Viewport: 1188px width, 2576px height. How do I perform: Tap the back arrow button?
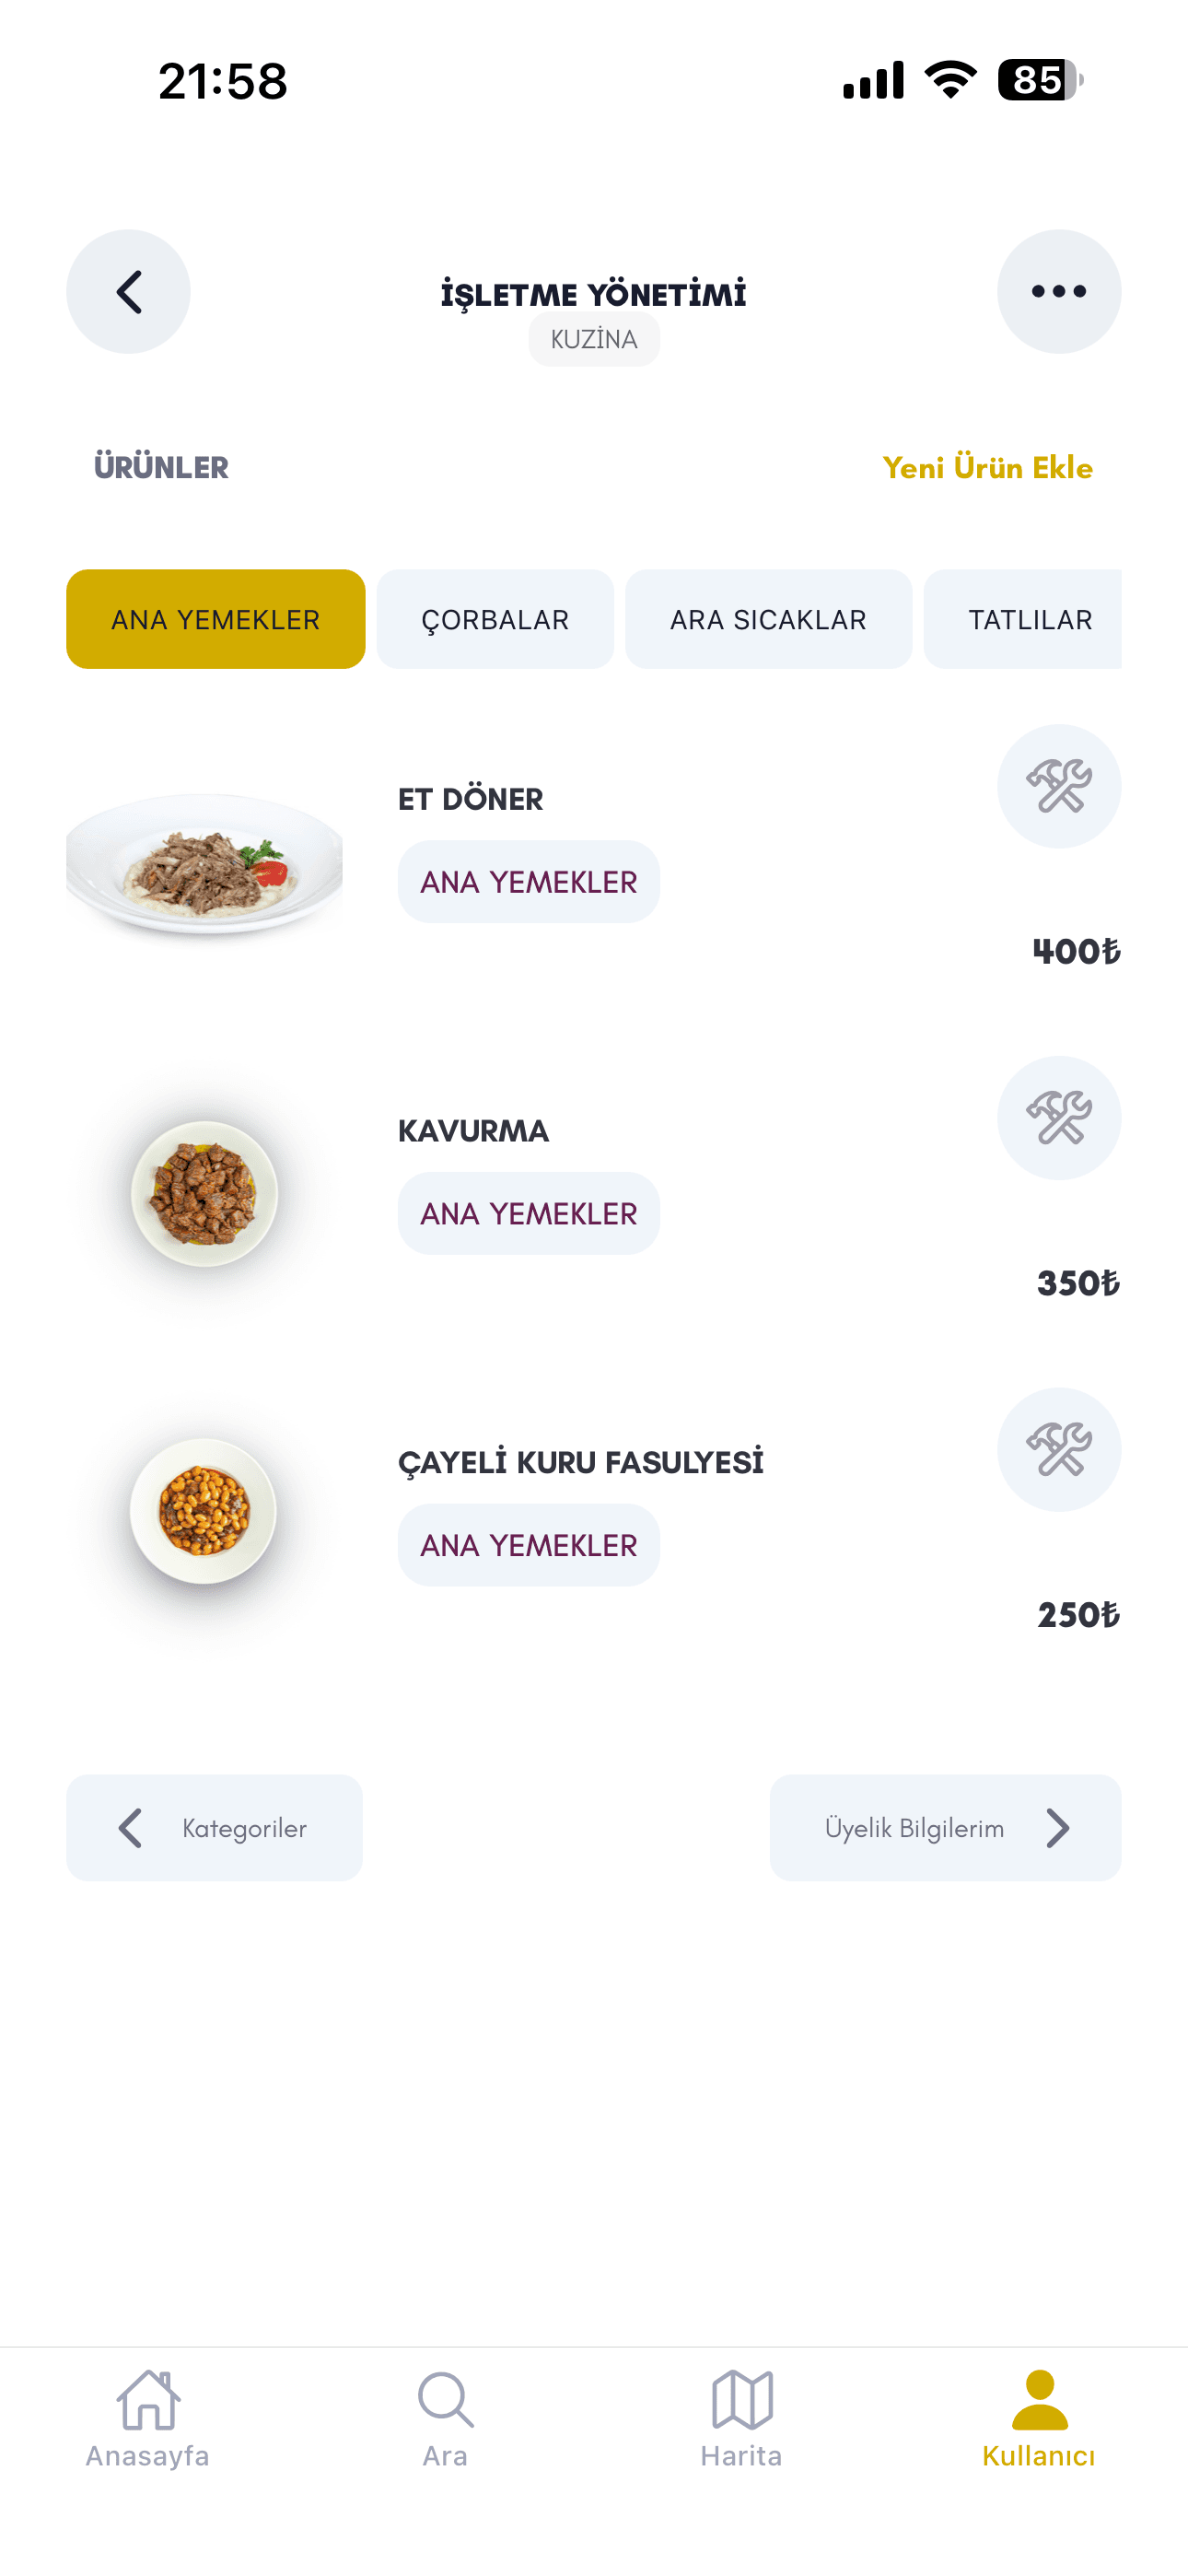tap(128, 292)
